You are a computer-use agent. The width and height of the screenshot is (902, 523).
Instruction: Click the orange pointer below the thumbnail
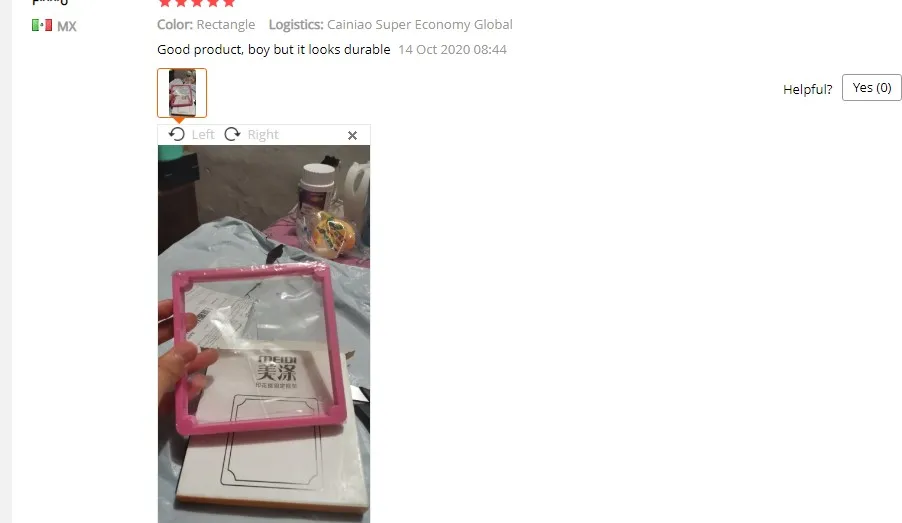(x=179, y=120)
